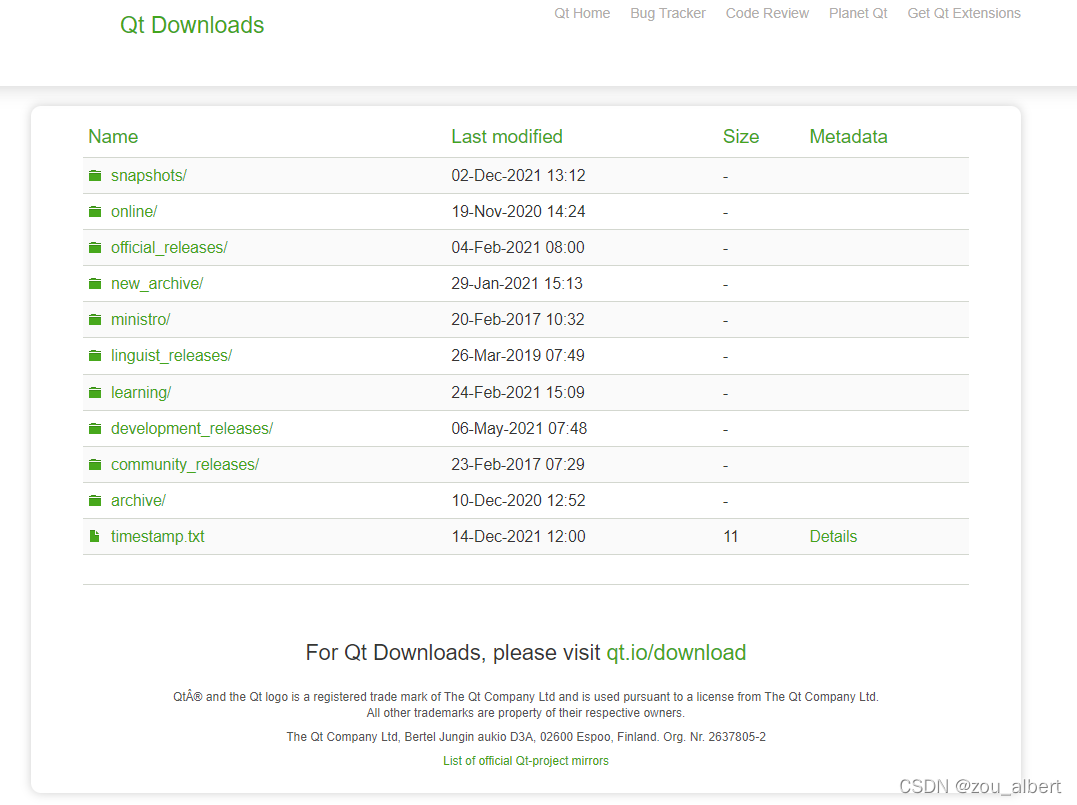Sort by the Name column header
The image size is (1077, 805).
point(113,137)
